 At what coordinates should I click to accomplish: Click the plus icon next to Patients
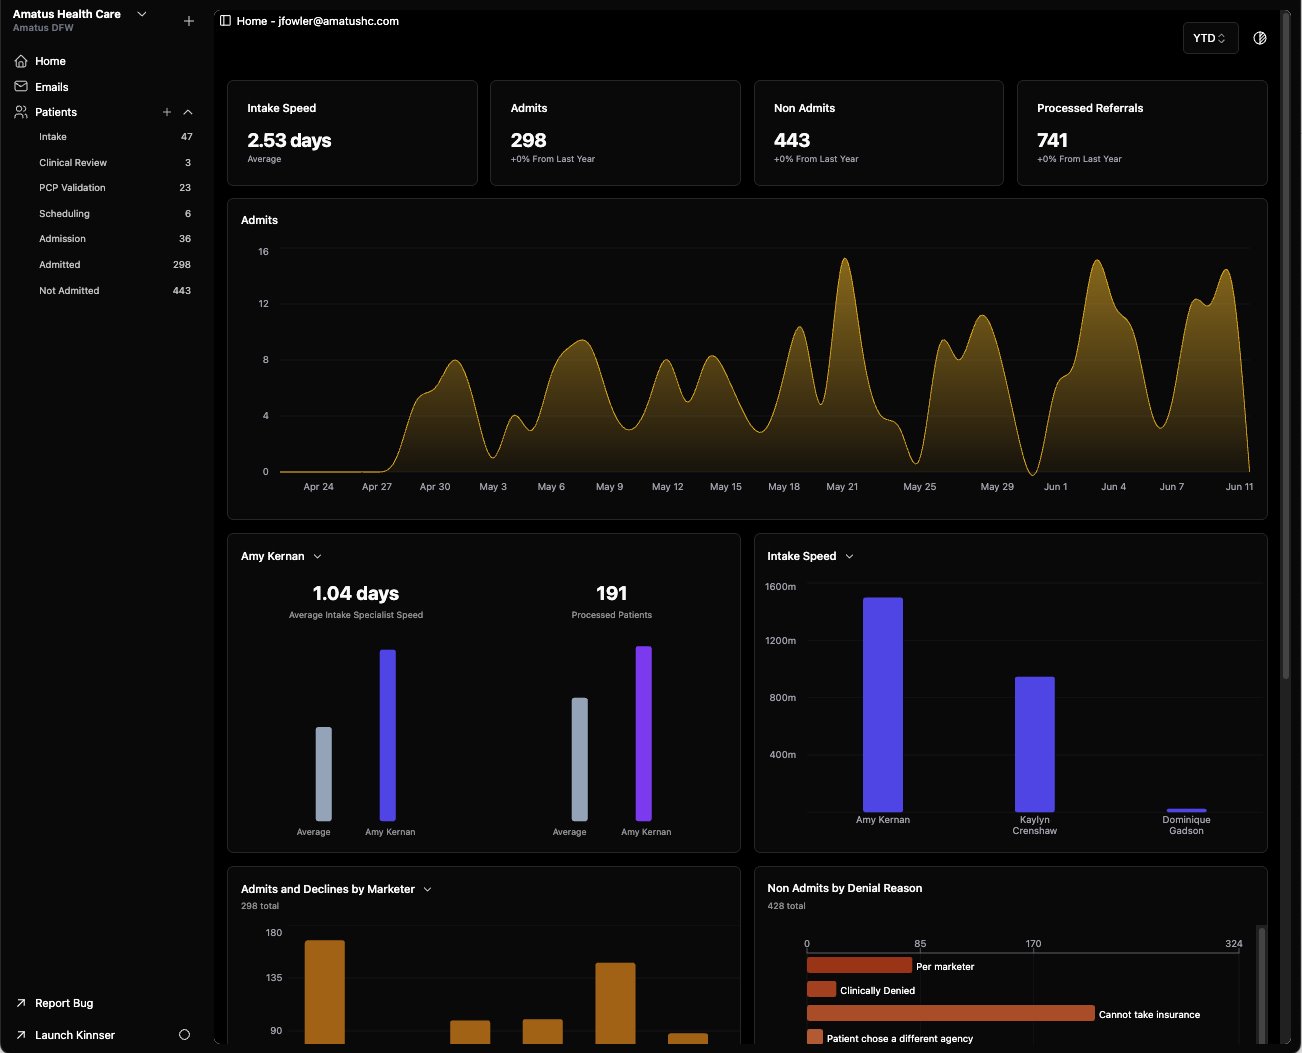point(167,112)
